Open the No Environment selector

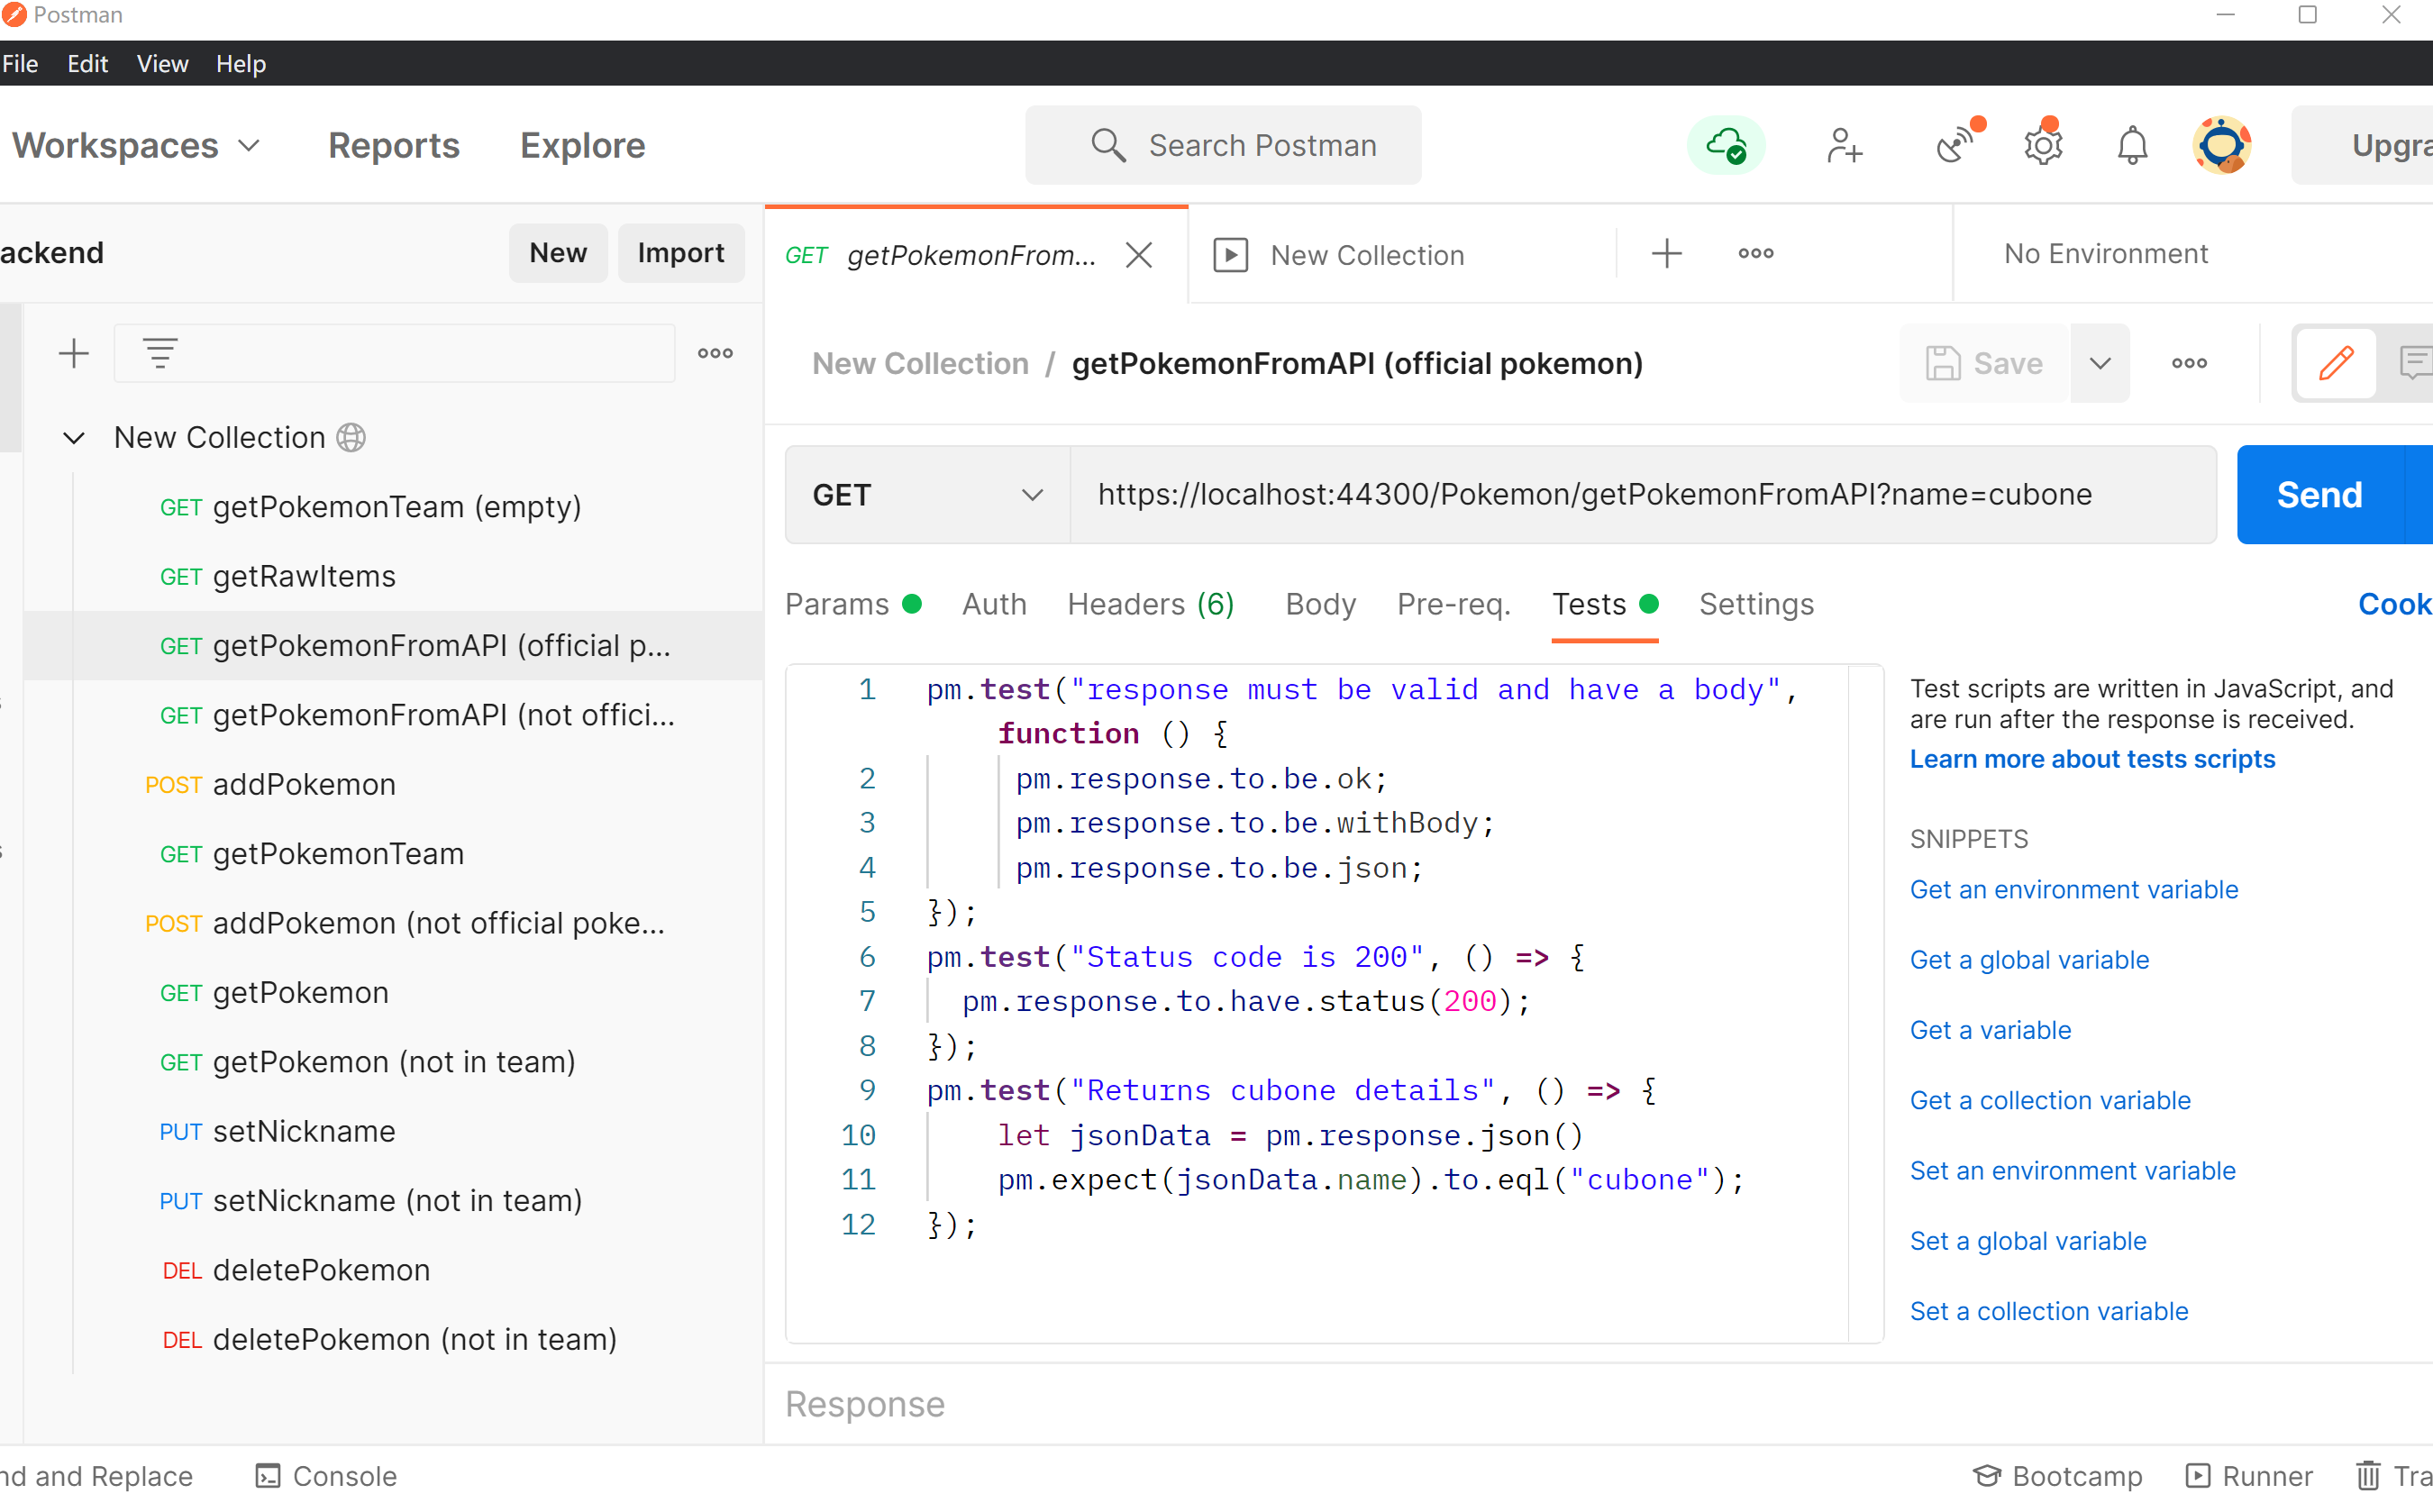[x=2105, y=253]
